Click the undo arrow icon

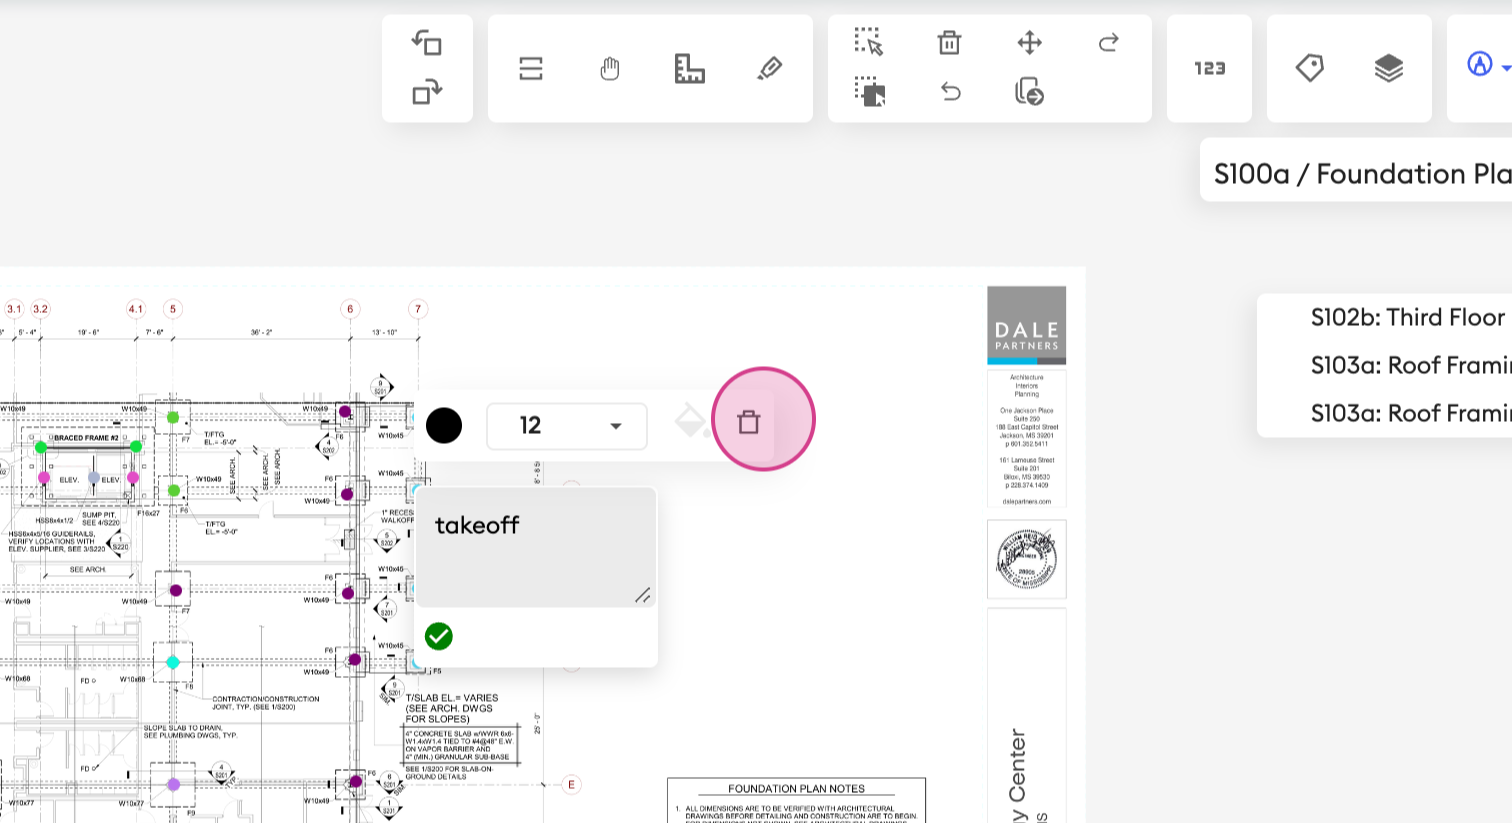coord(950,92)
